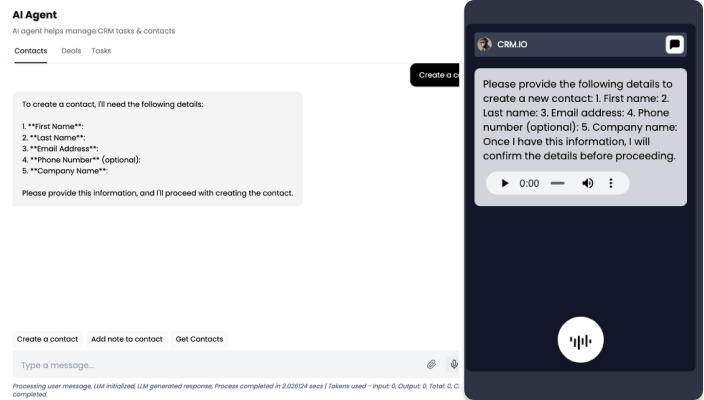Click the "Add note to contact" button
704x400 pixels.
tap(126, 339)
